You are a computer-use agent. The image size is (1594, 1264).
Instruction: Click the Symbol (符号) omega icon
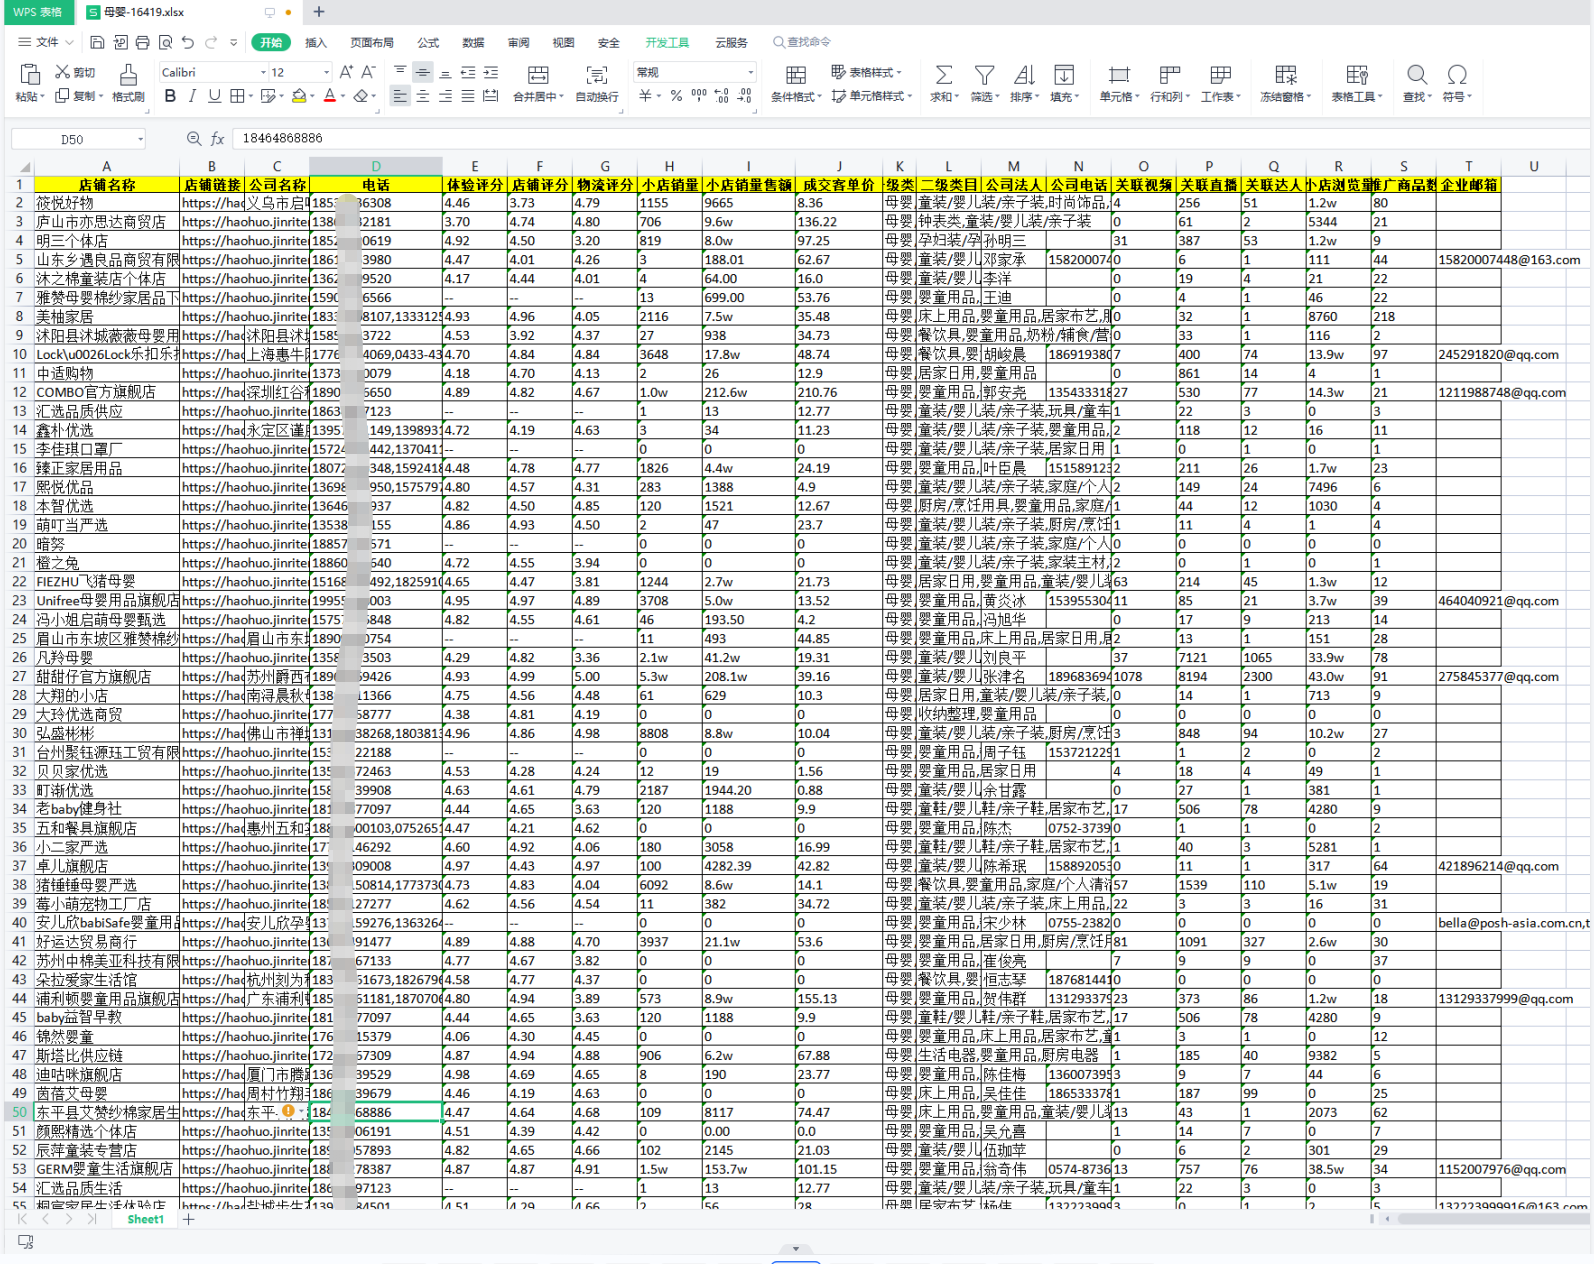pos(1457,75)
